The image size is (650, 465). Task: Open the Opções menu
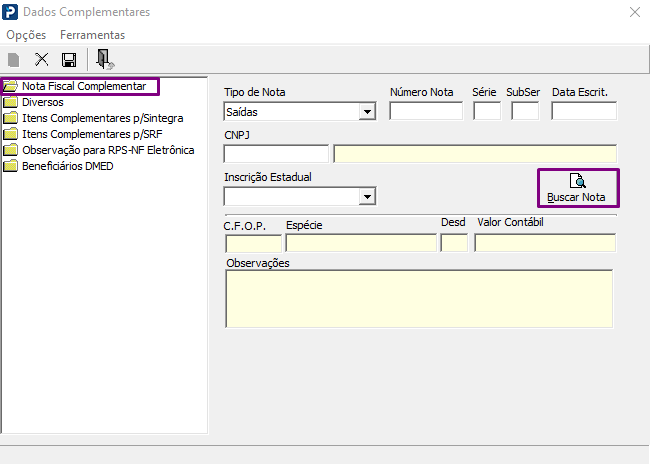point(26,35)
